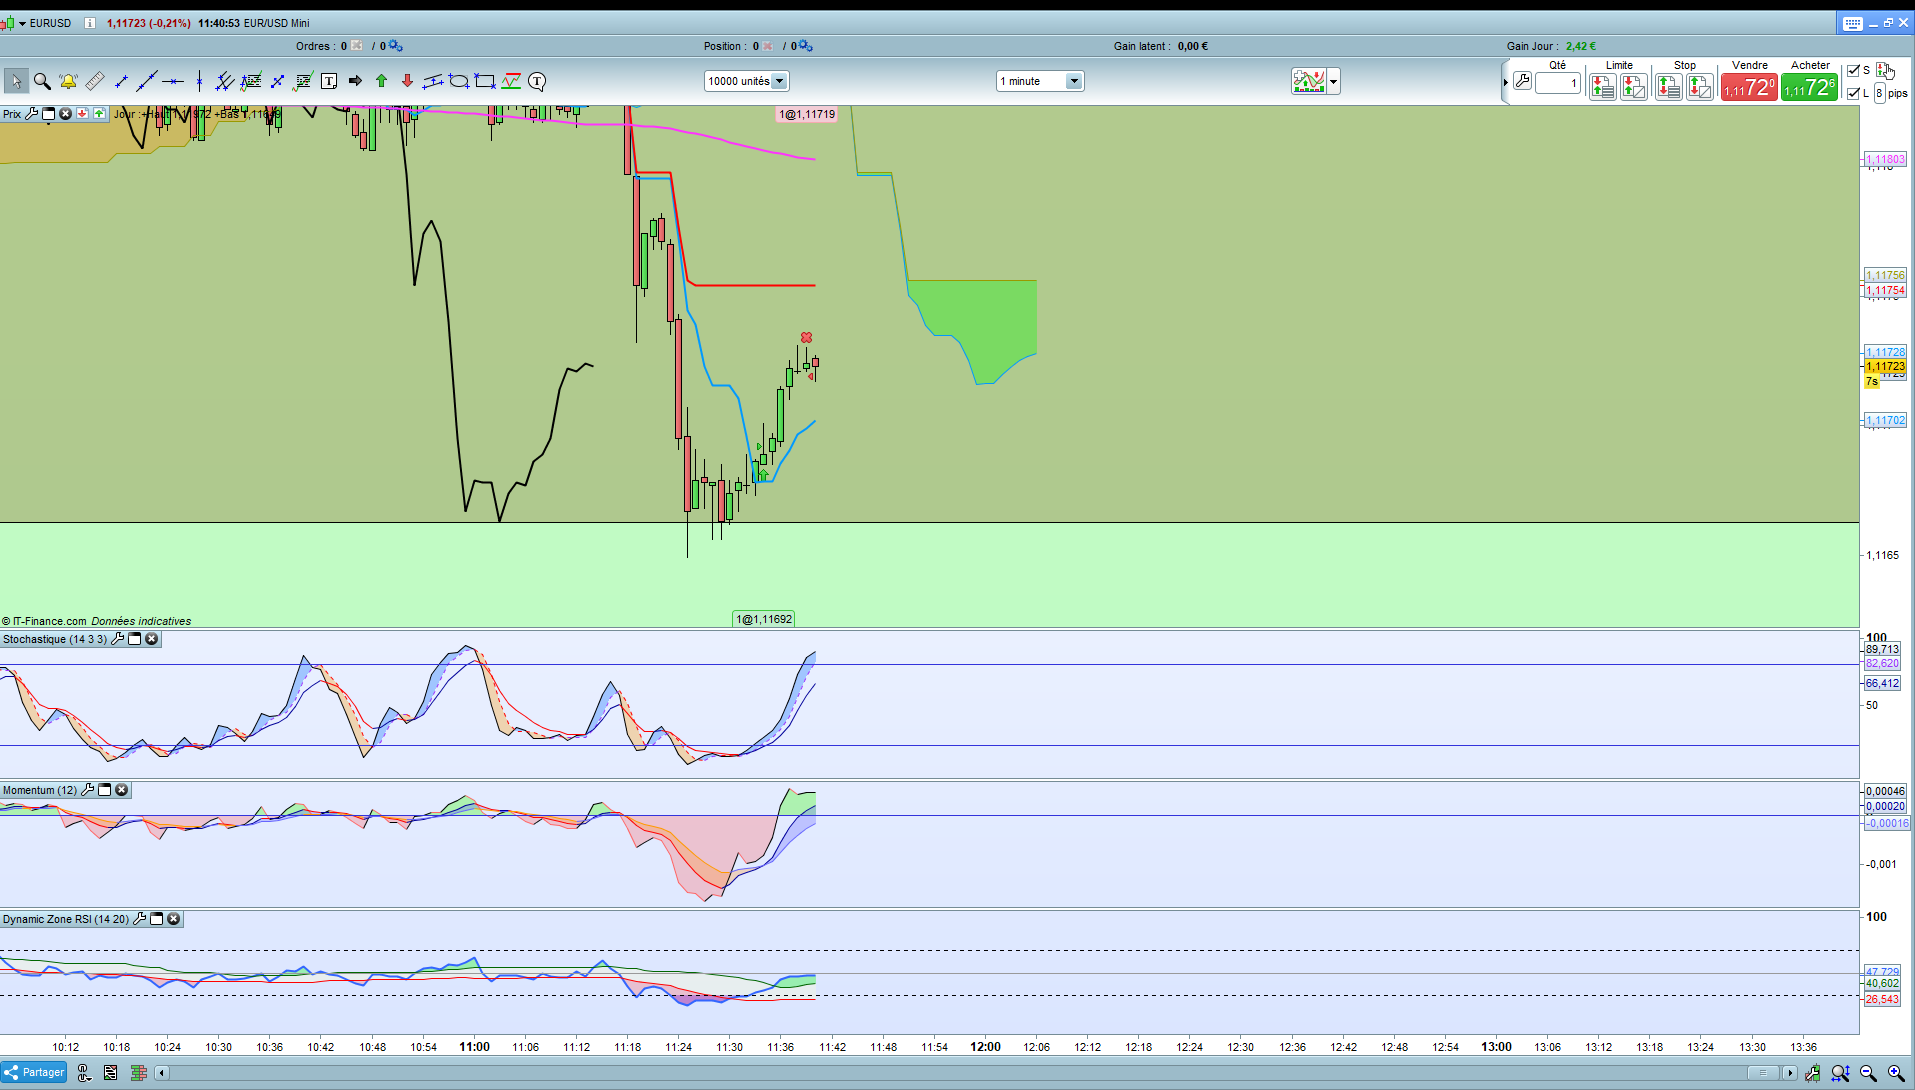The image size is (1915, 1090).
Task: Click the Vendre 1,1172 sell button
Action: tap(1749, 88)
